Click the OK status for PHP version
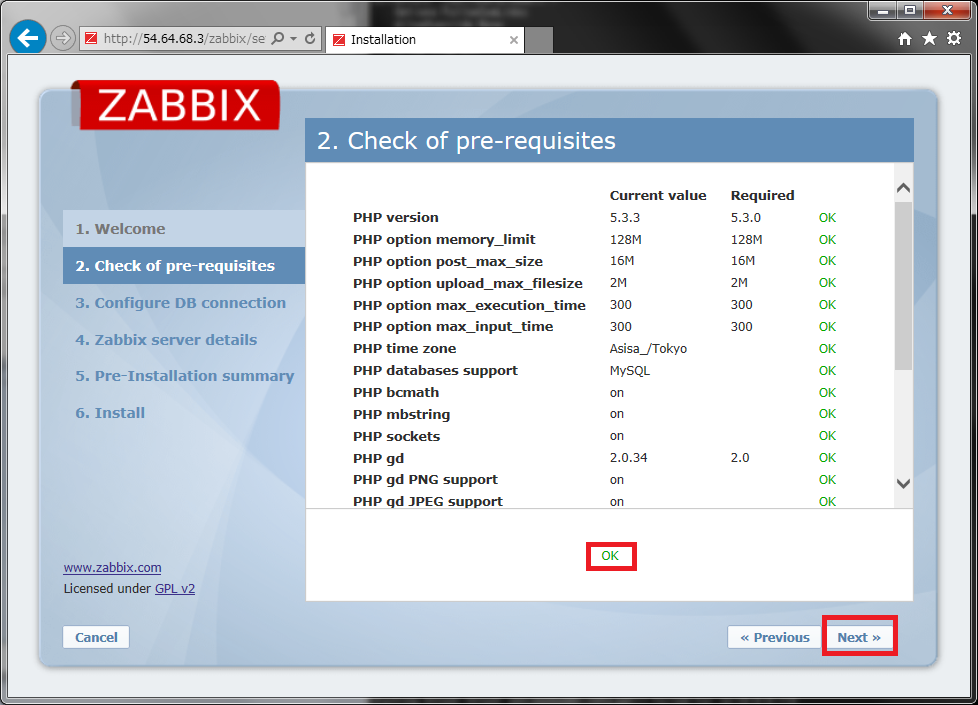This screenshot has width=978, height=705. (x=827, y=218)
